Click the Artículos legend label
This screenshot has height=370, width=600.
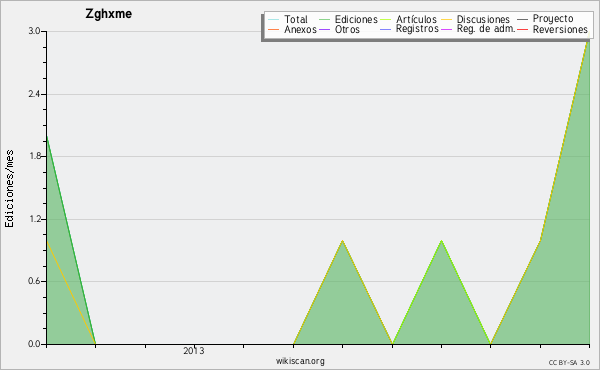tap(416, 20)
